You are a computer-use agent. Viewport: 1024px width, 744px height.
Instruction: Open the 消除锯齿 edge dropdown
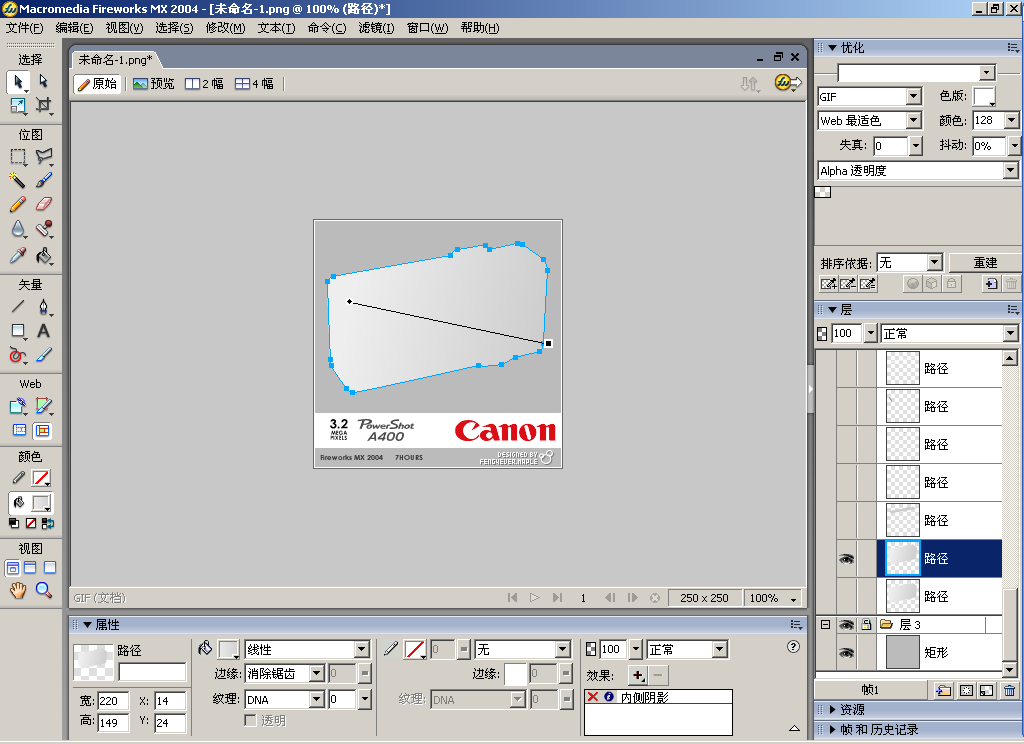(317, 673)
